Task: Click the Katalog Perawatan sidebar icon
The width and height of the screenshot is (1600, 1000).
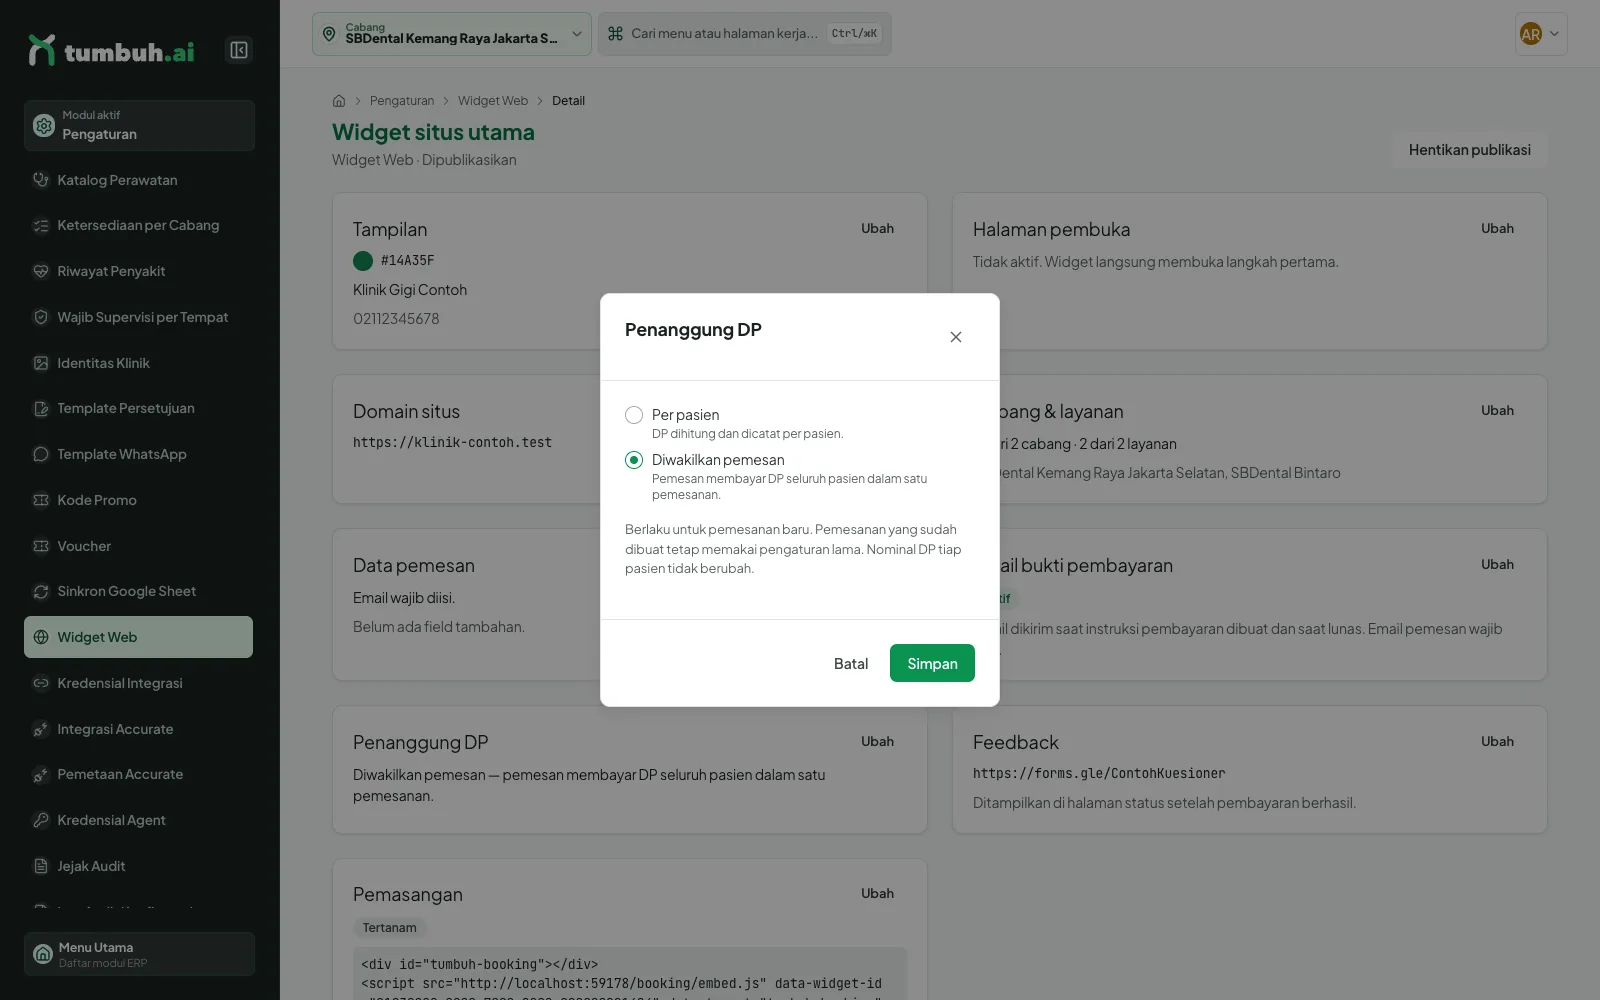Action: pos(41,180)
